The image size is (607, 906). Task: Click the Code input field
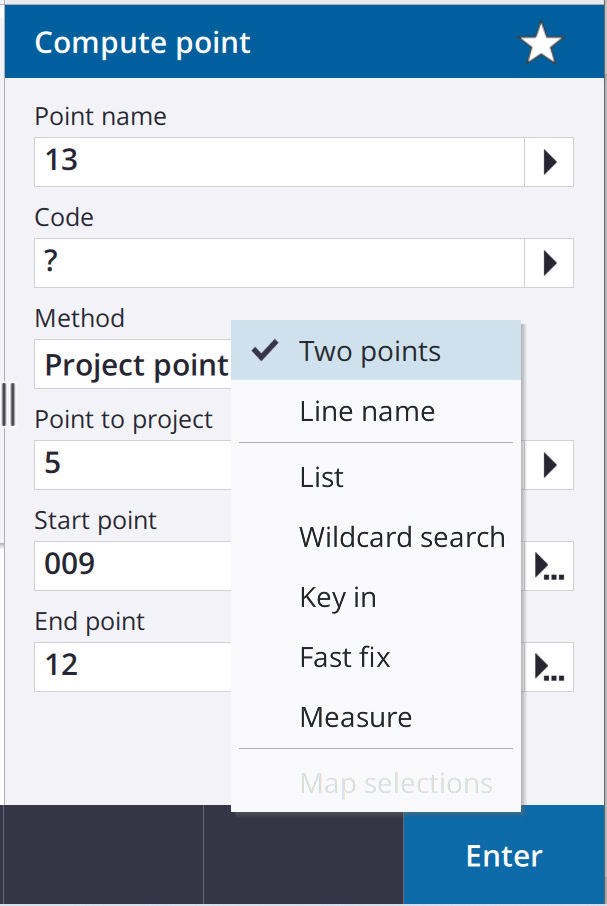(x=280, y=263)
